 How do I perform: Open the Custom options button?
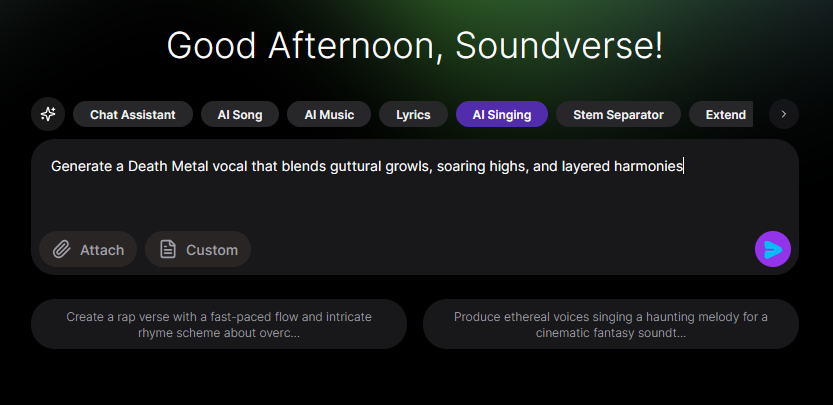198,249
